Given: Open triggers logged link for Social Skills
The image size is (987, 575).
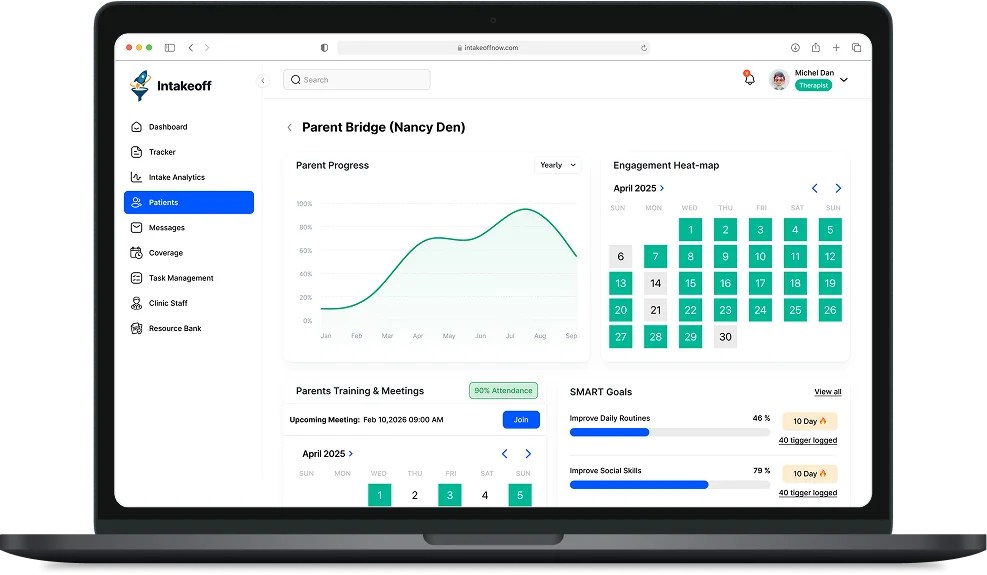Looking at the screenshot, I should pyautogui.click(x=808, y=493).
